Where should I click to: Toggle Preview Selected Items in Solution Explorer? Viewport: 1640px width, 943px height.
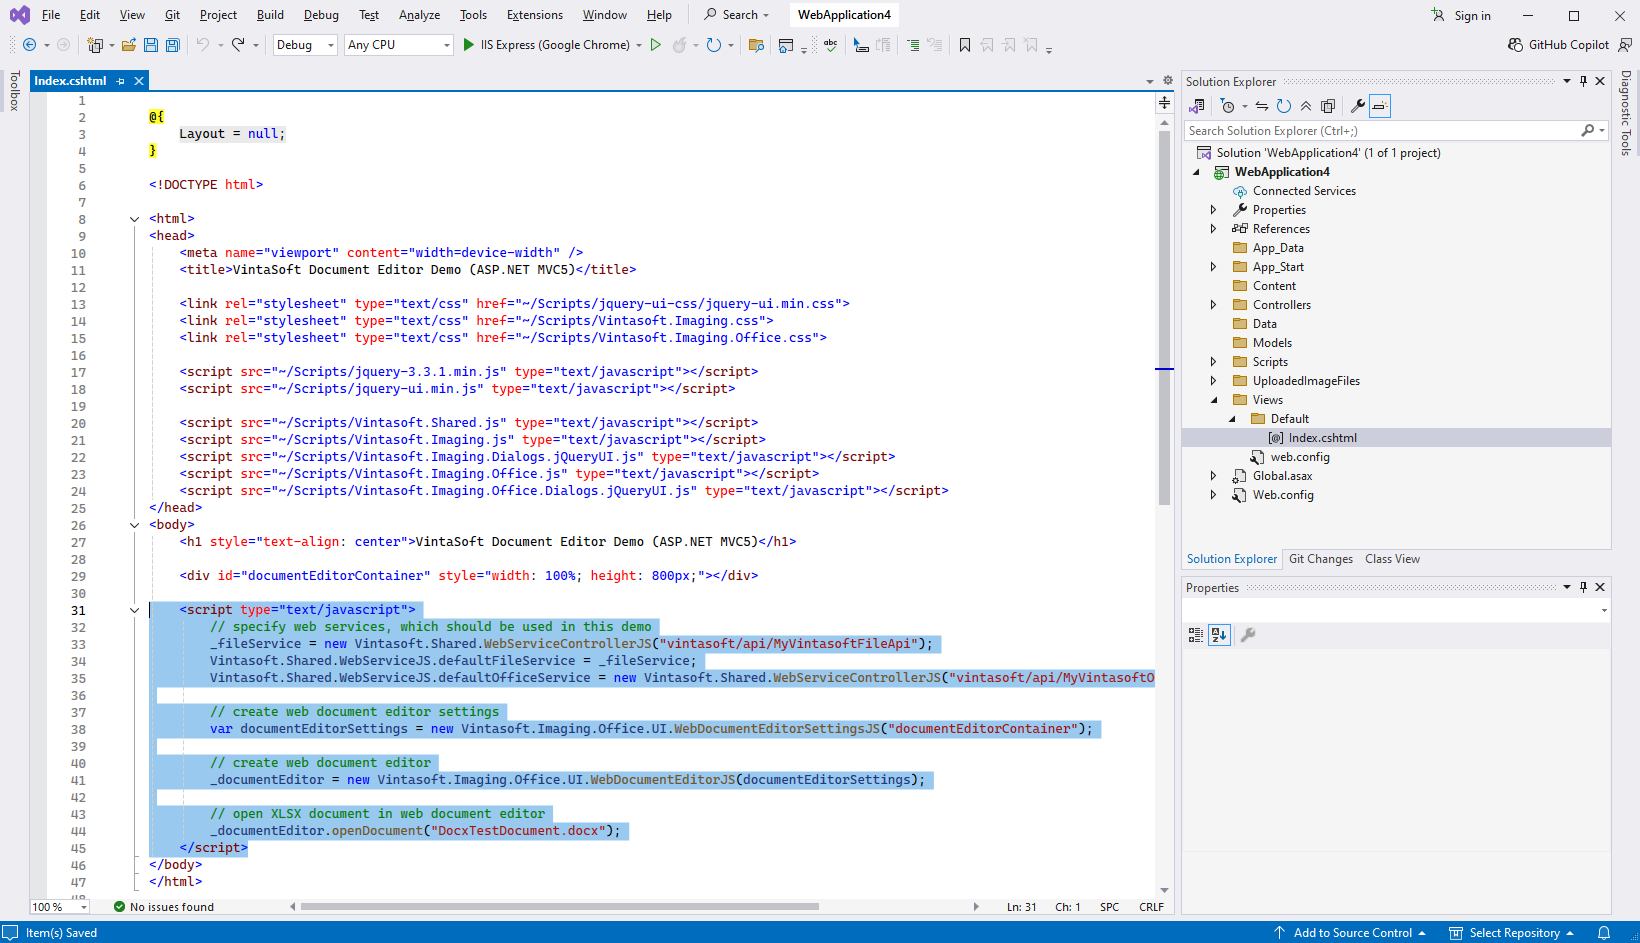point(1380,106)
